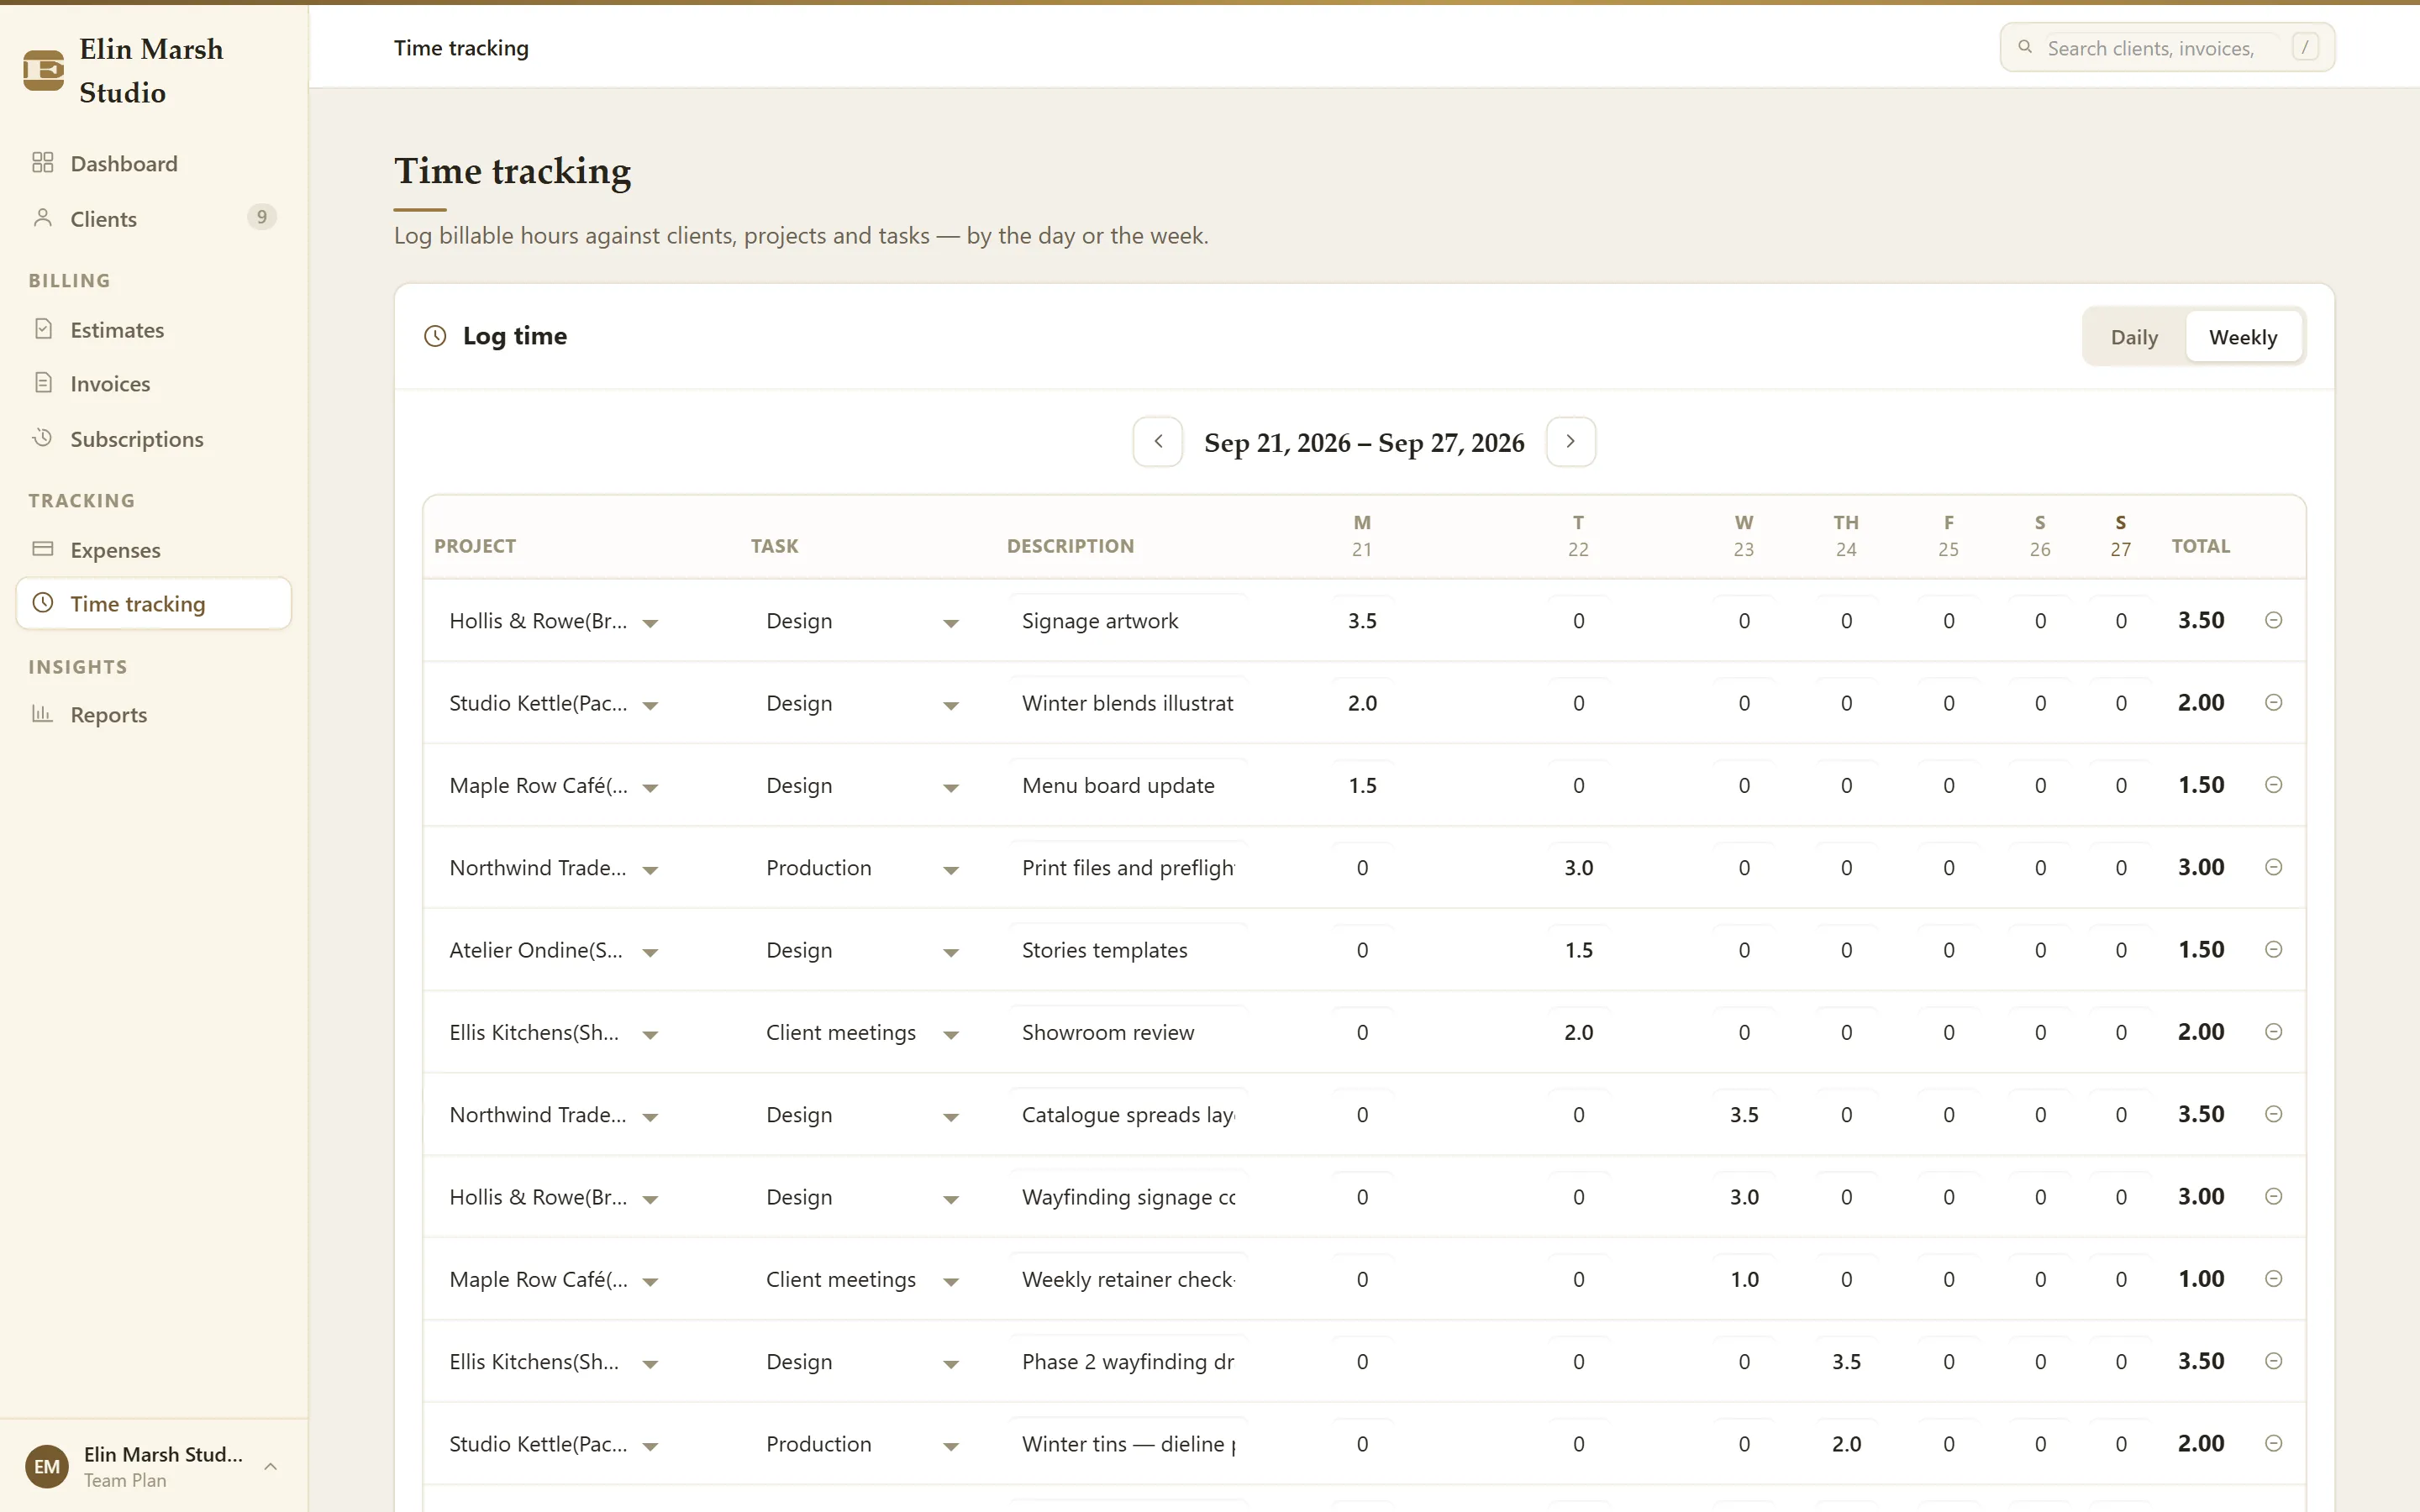Edit the Showroom review description field
2420x1512 pixels.
click(1128, 1033)
